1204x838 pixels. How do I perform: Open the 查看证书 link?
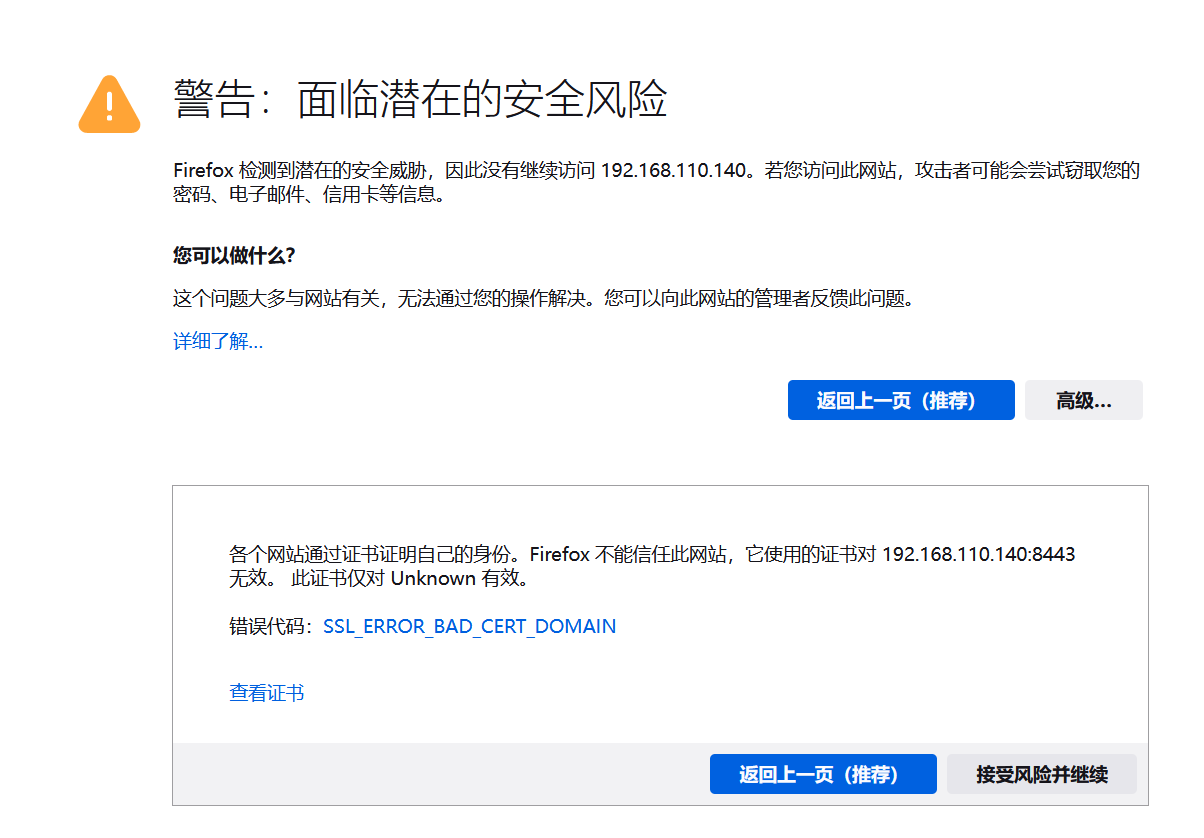pyautogui.click(x=266, y=693)
